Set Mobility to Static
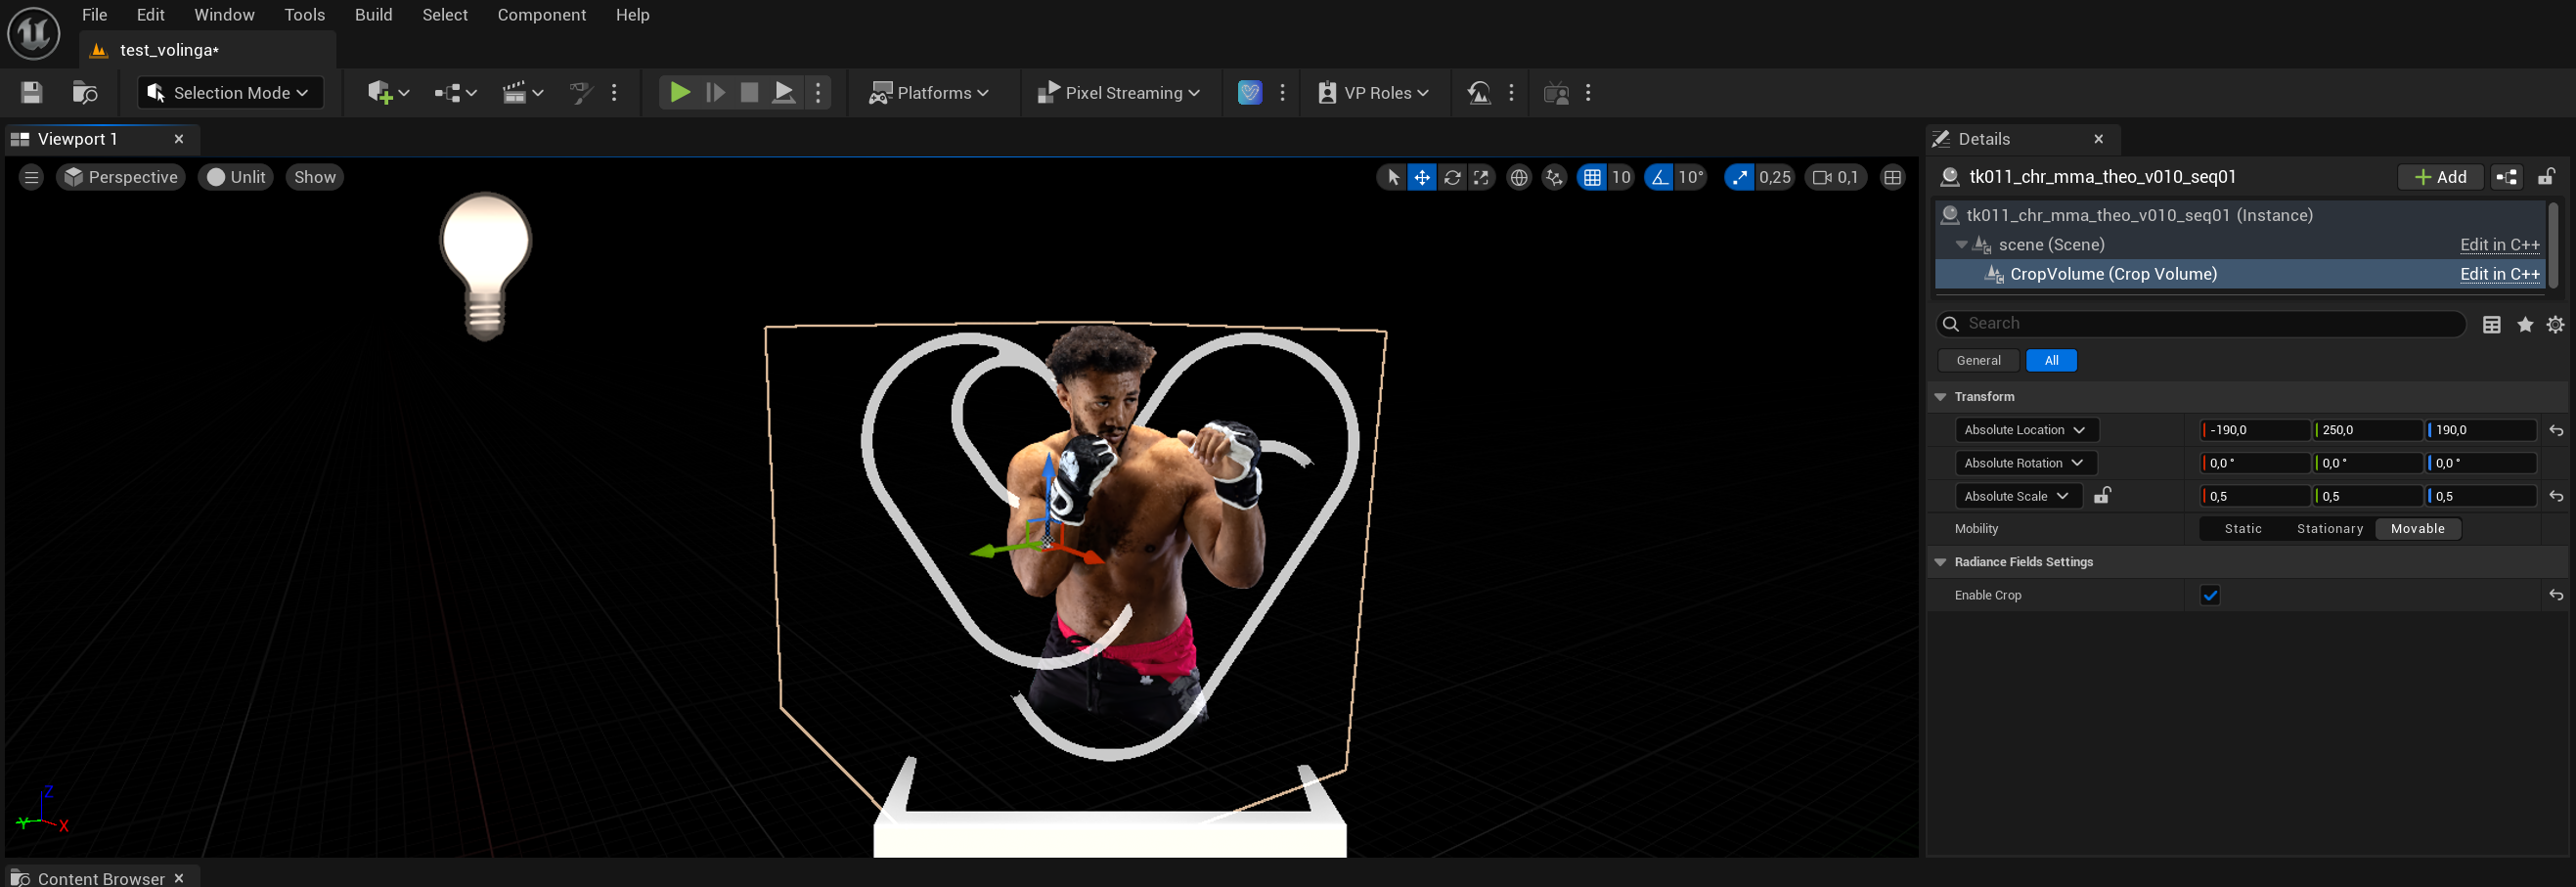Viewport: 2576px width, 887px height. click(x=2243, y=528)
